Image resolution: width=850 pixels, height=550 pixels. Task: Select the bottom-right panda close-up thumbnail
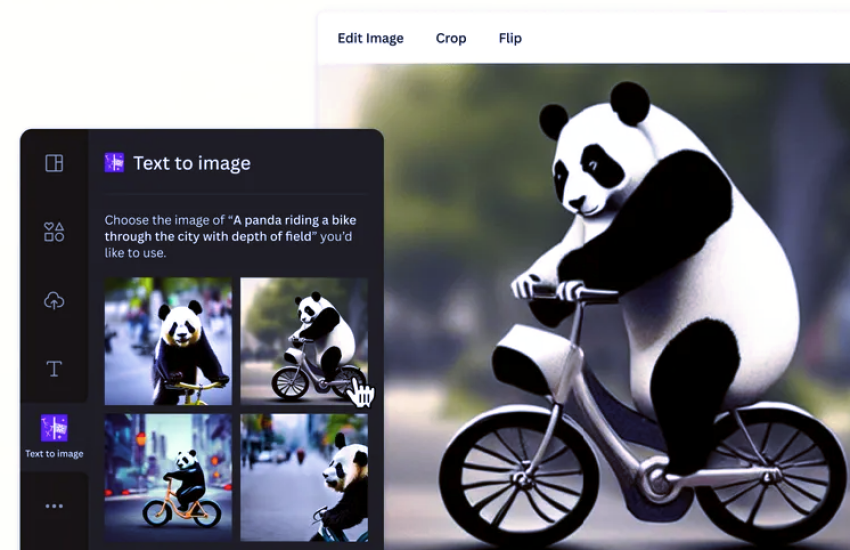(303, 477)
